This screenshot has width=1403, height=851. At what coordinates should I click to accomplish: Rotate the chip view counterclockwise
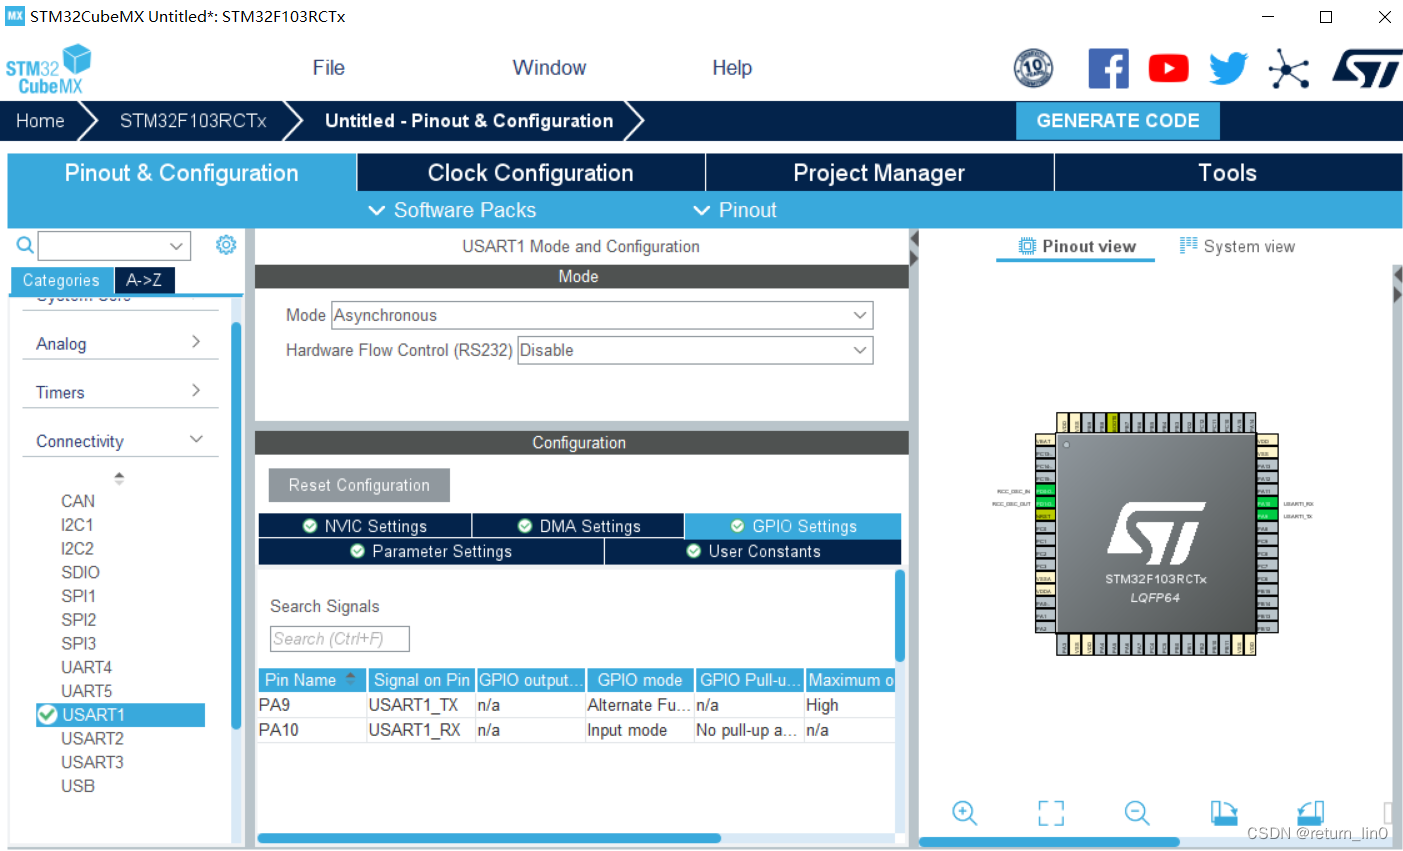1310,813
